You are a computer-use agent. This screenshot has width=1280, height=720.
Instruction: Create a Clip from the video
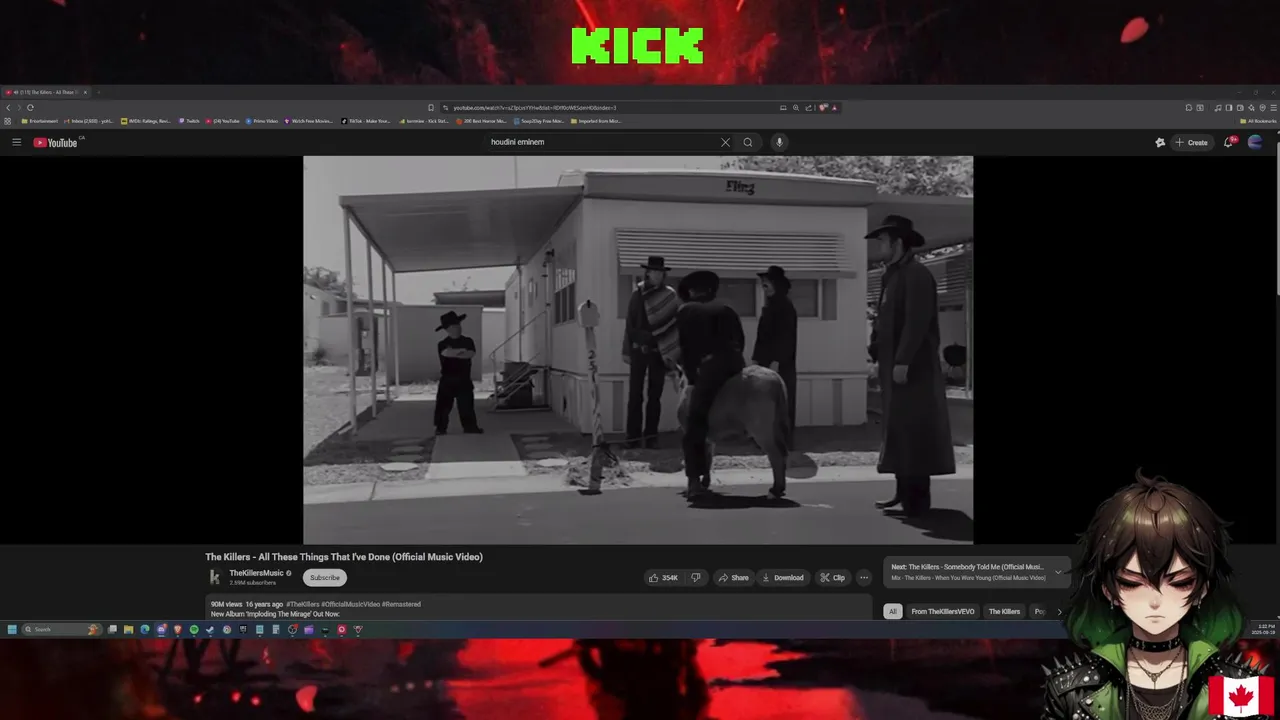[832, 577]
